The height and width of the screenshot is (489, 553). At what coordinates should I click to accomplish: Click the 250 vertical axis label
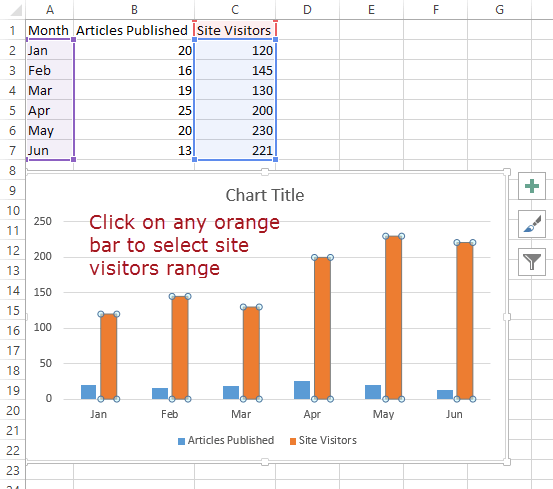[43, 221]
